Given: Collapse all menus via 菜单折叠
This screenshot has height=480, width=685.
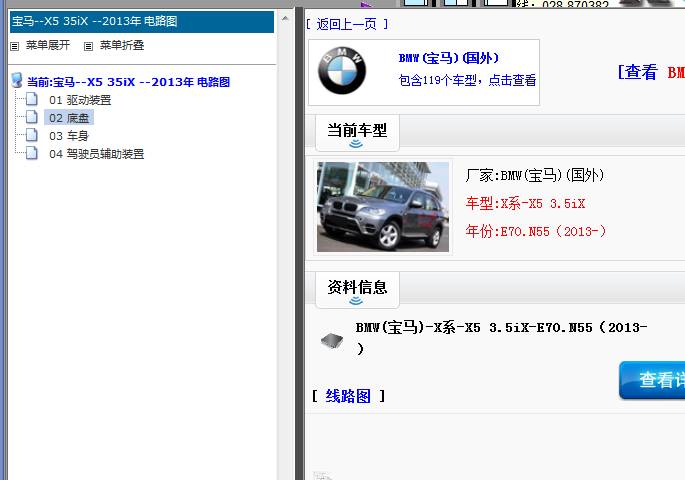Looking at the screenshot, I should point(122,45).
